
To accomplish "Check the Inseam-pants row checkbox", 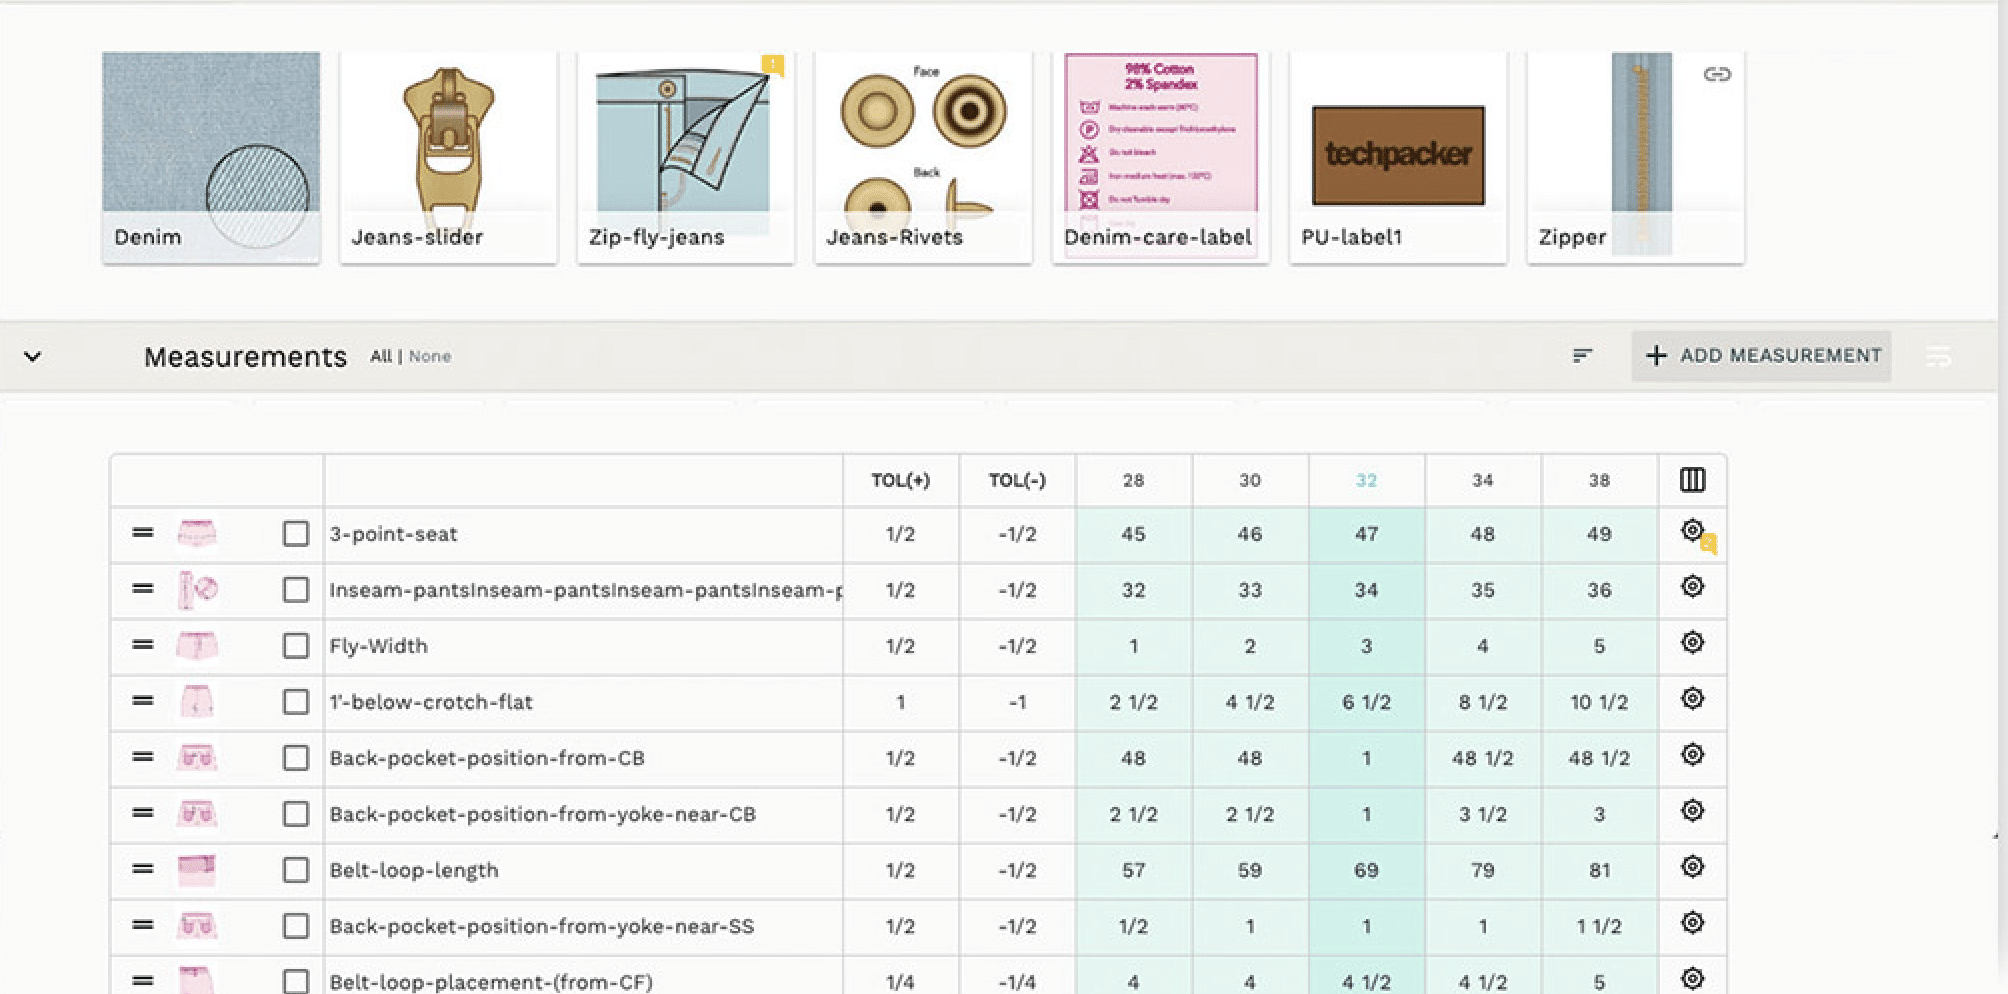I will tap(296, 590).
